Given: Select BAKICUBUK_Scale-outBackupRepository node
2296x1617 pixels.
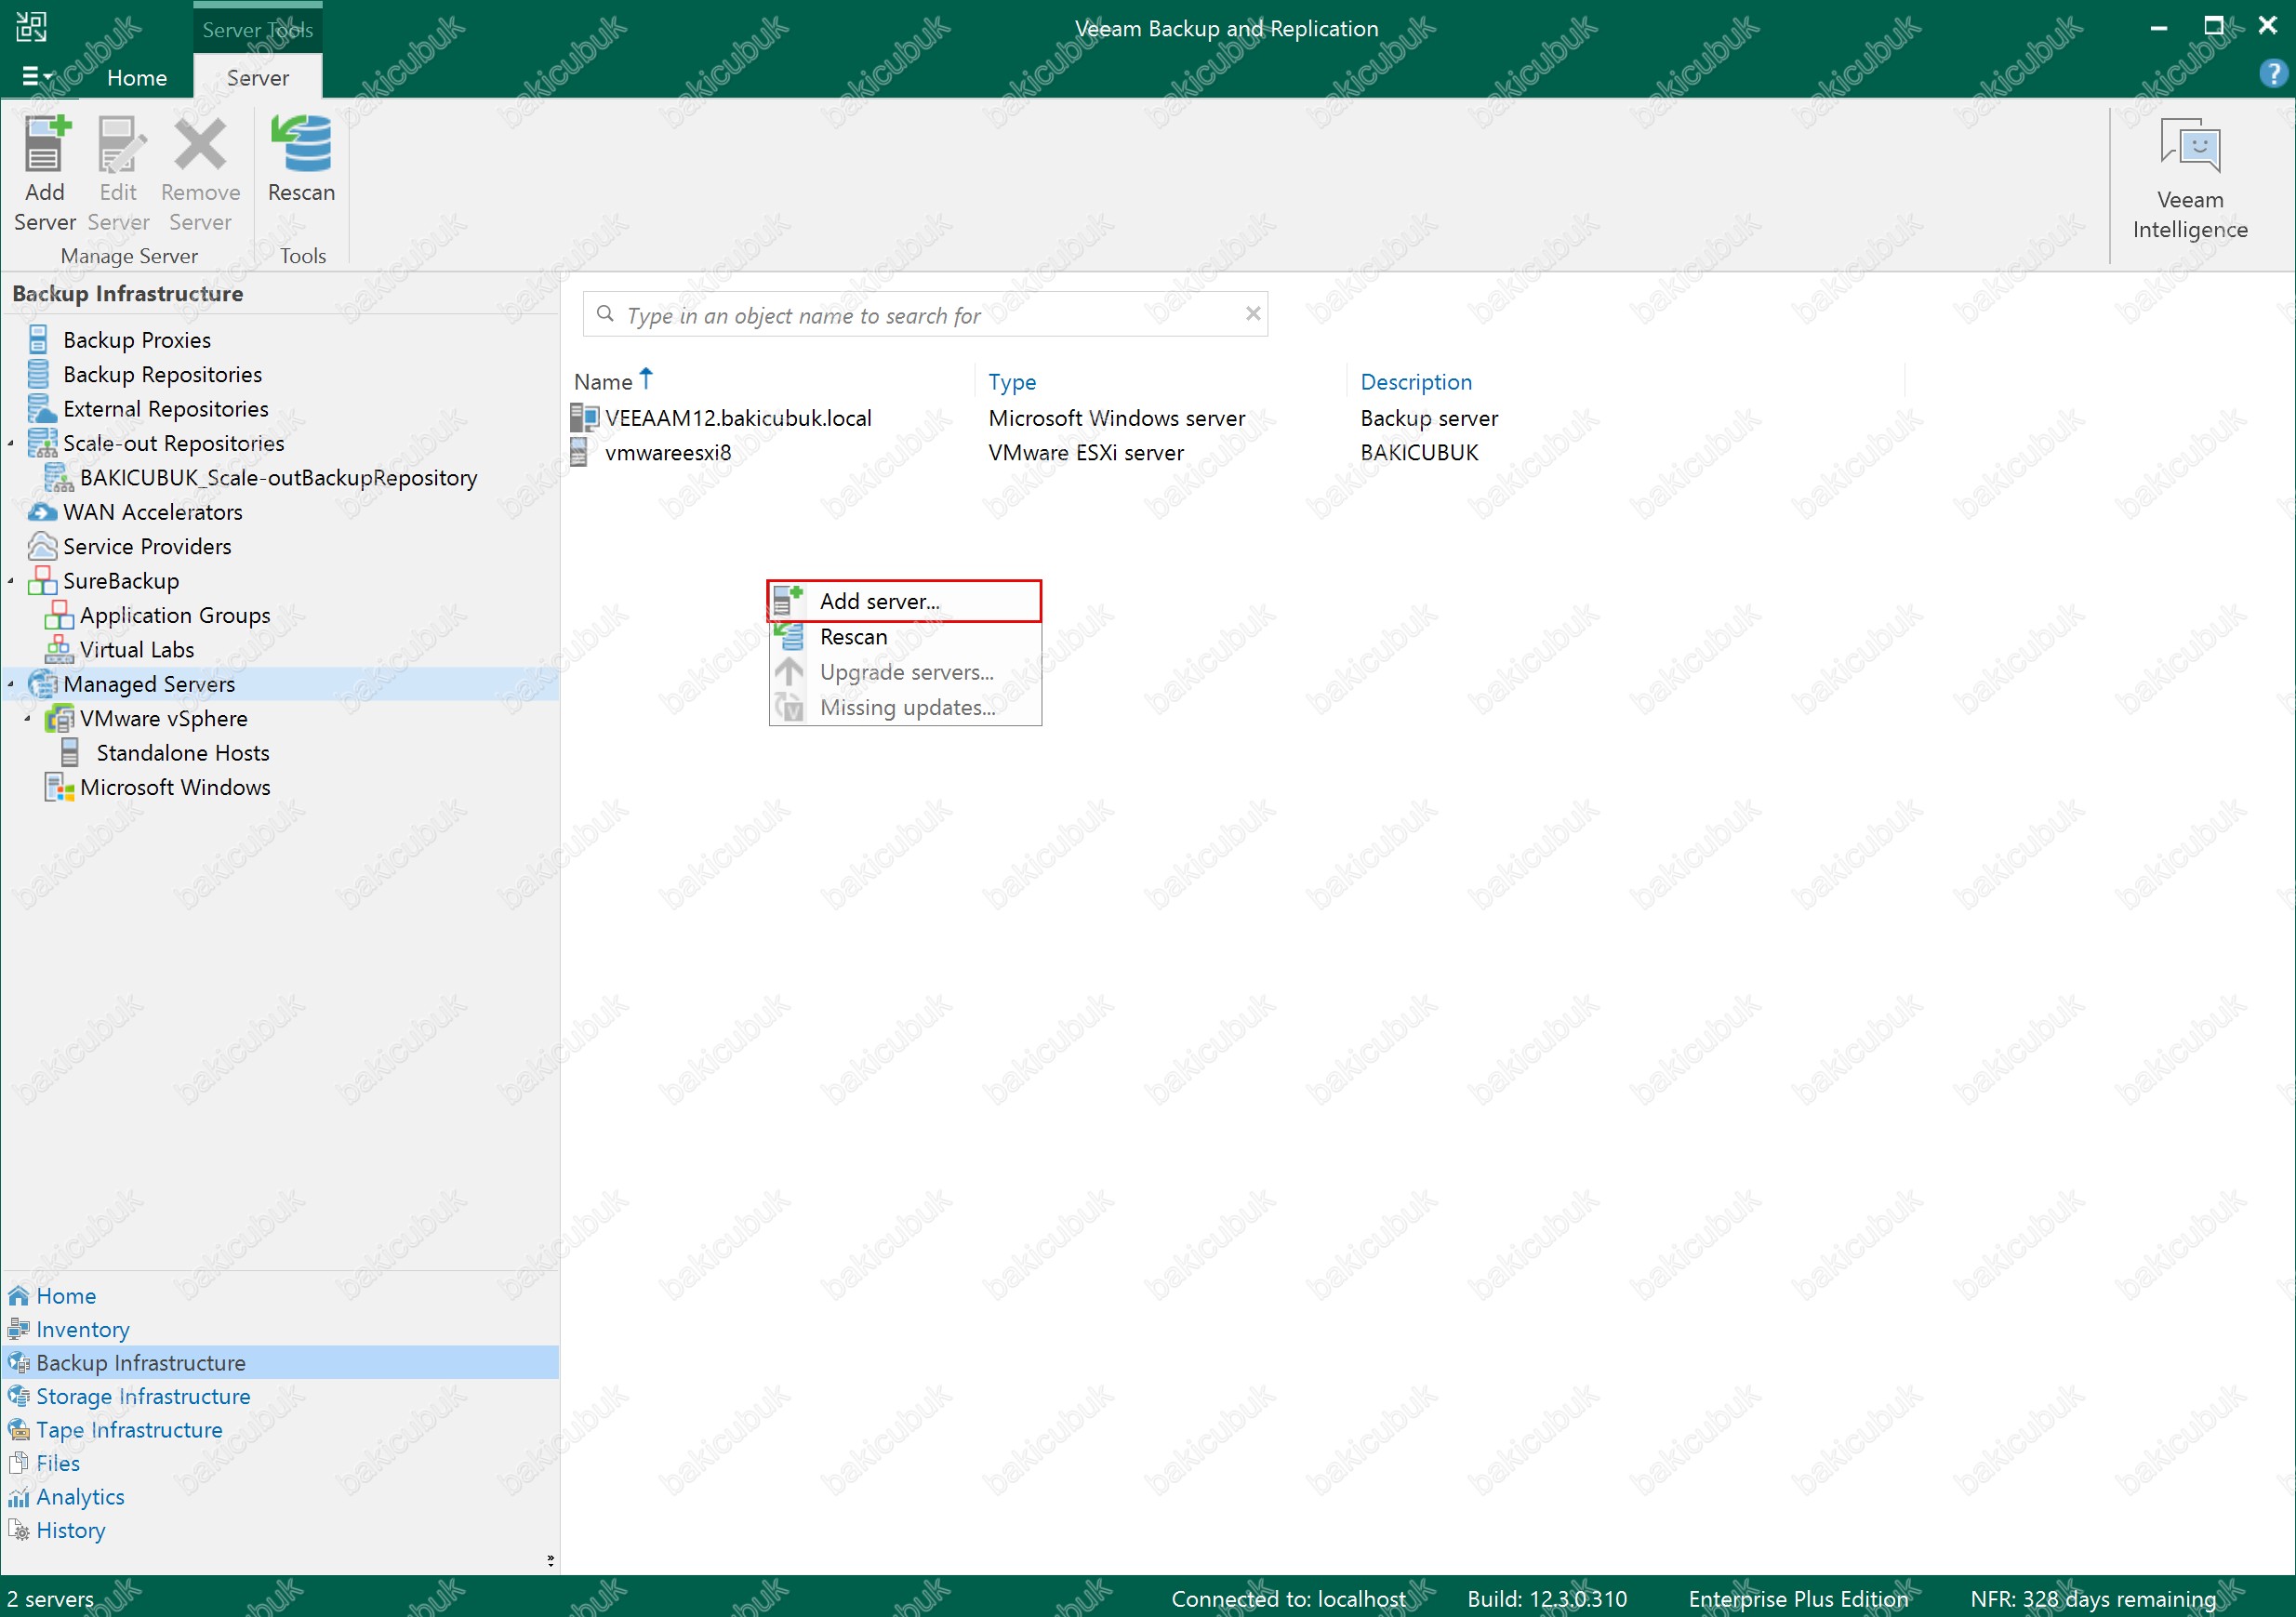Looking at the screenshot, I should pyautogui.click(x=277, y=477).
